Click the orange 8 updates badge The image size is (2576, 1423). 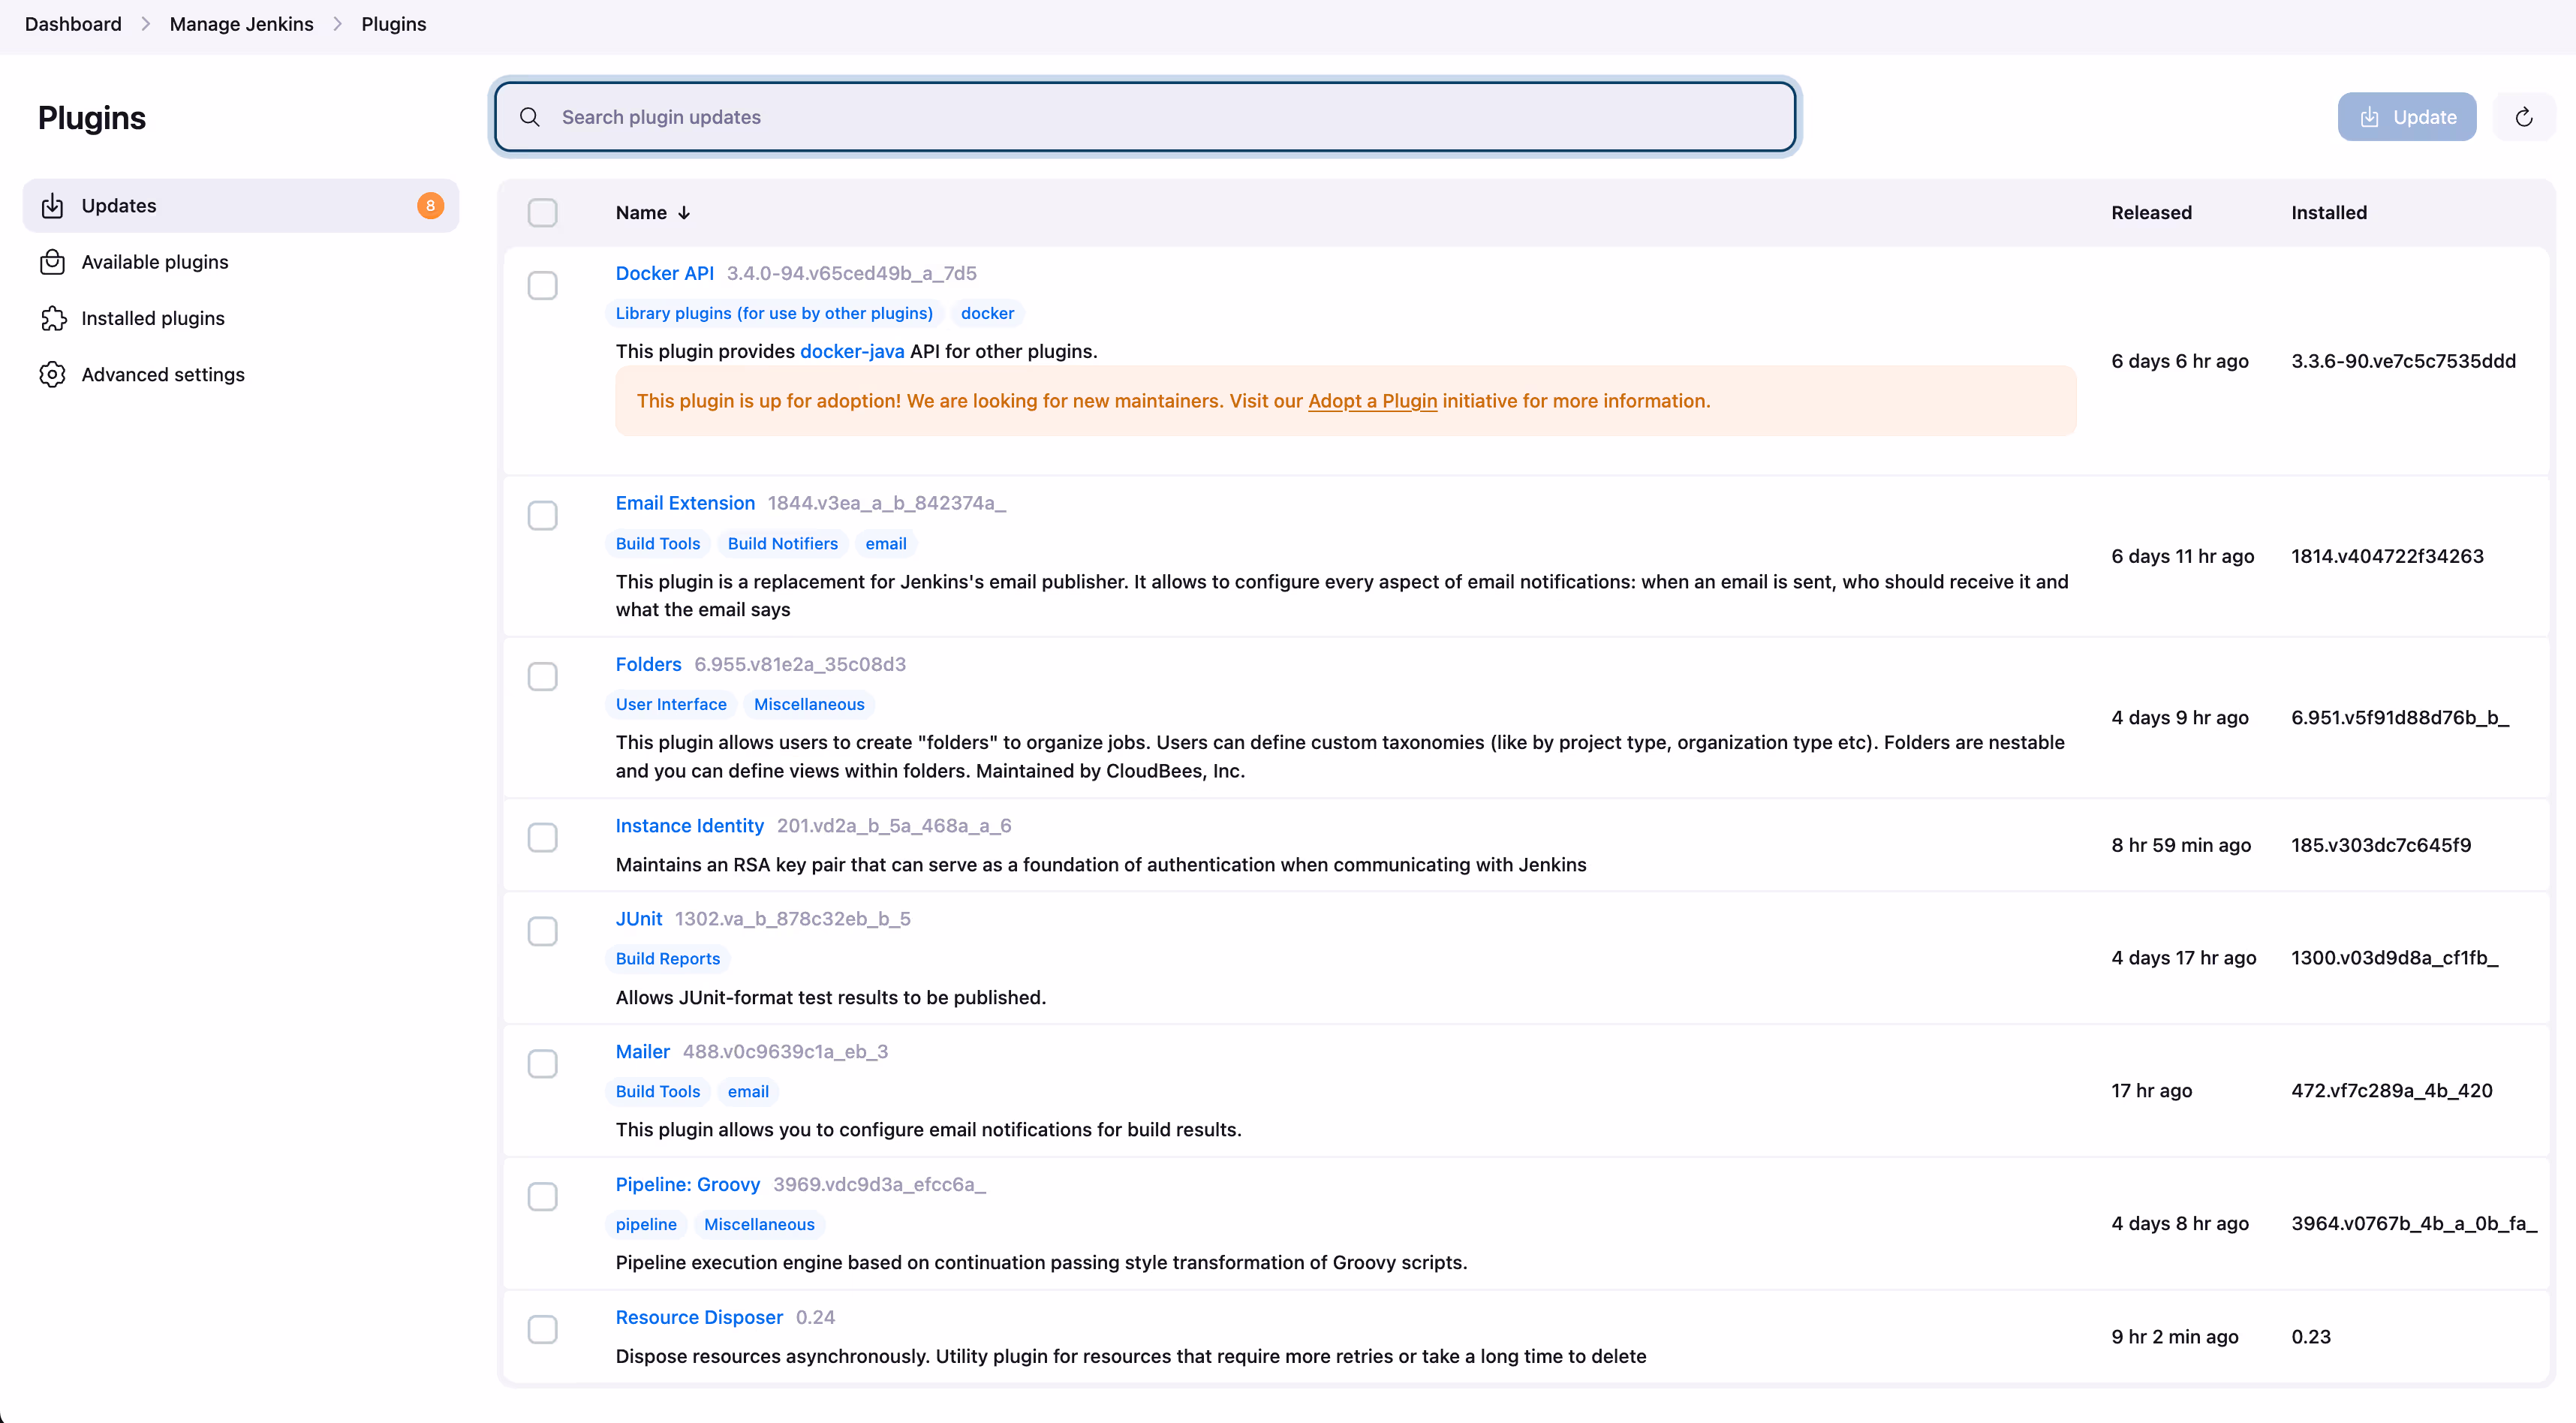coord(430,206)
